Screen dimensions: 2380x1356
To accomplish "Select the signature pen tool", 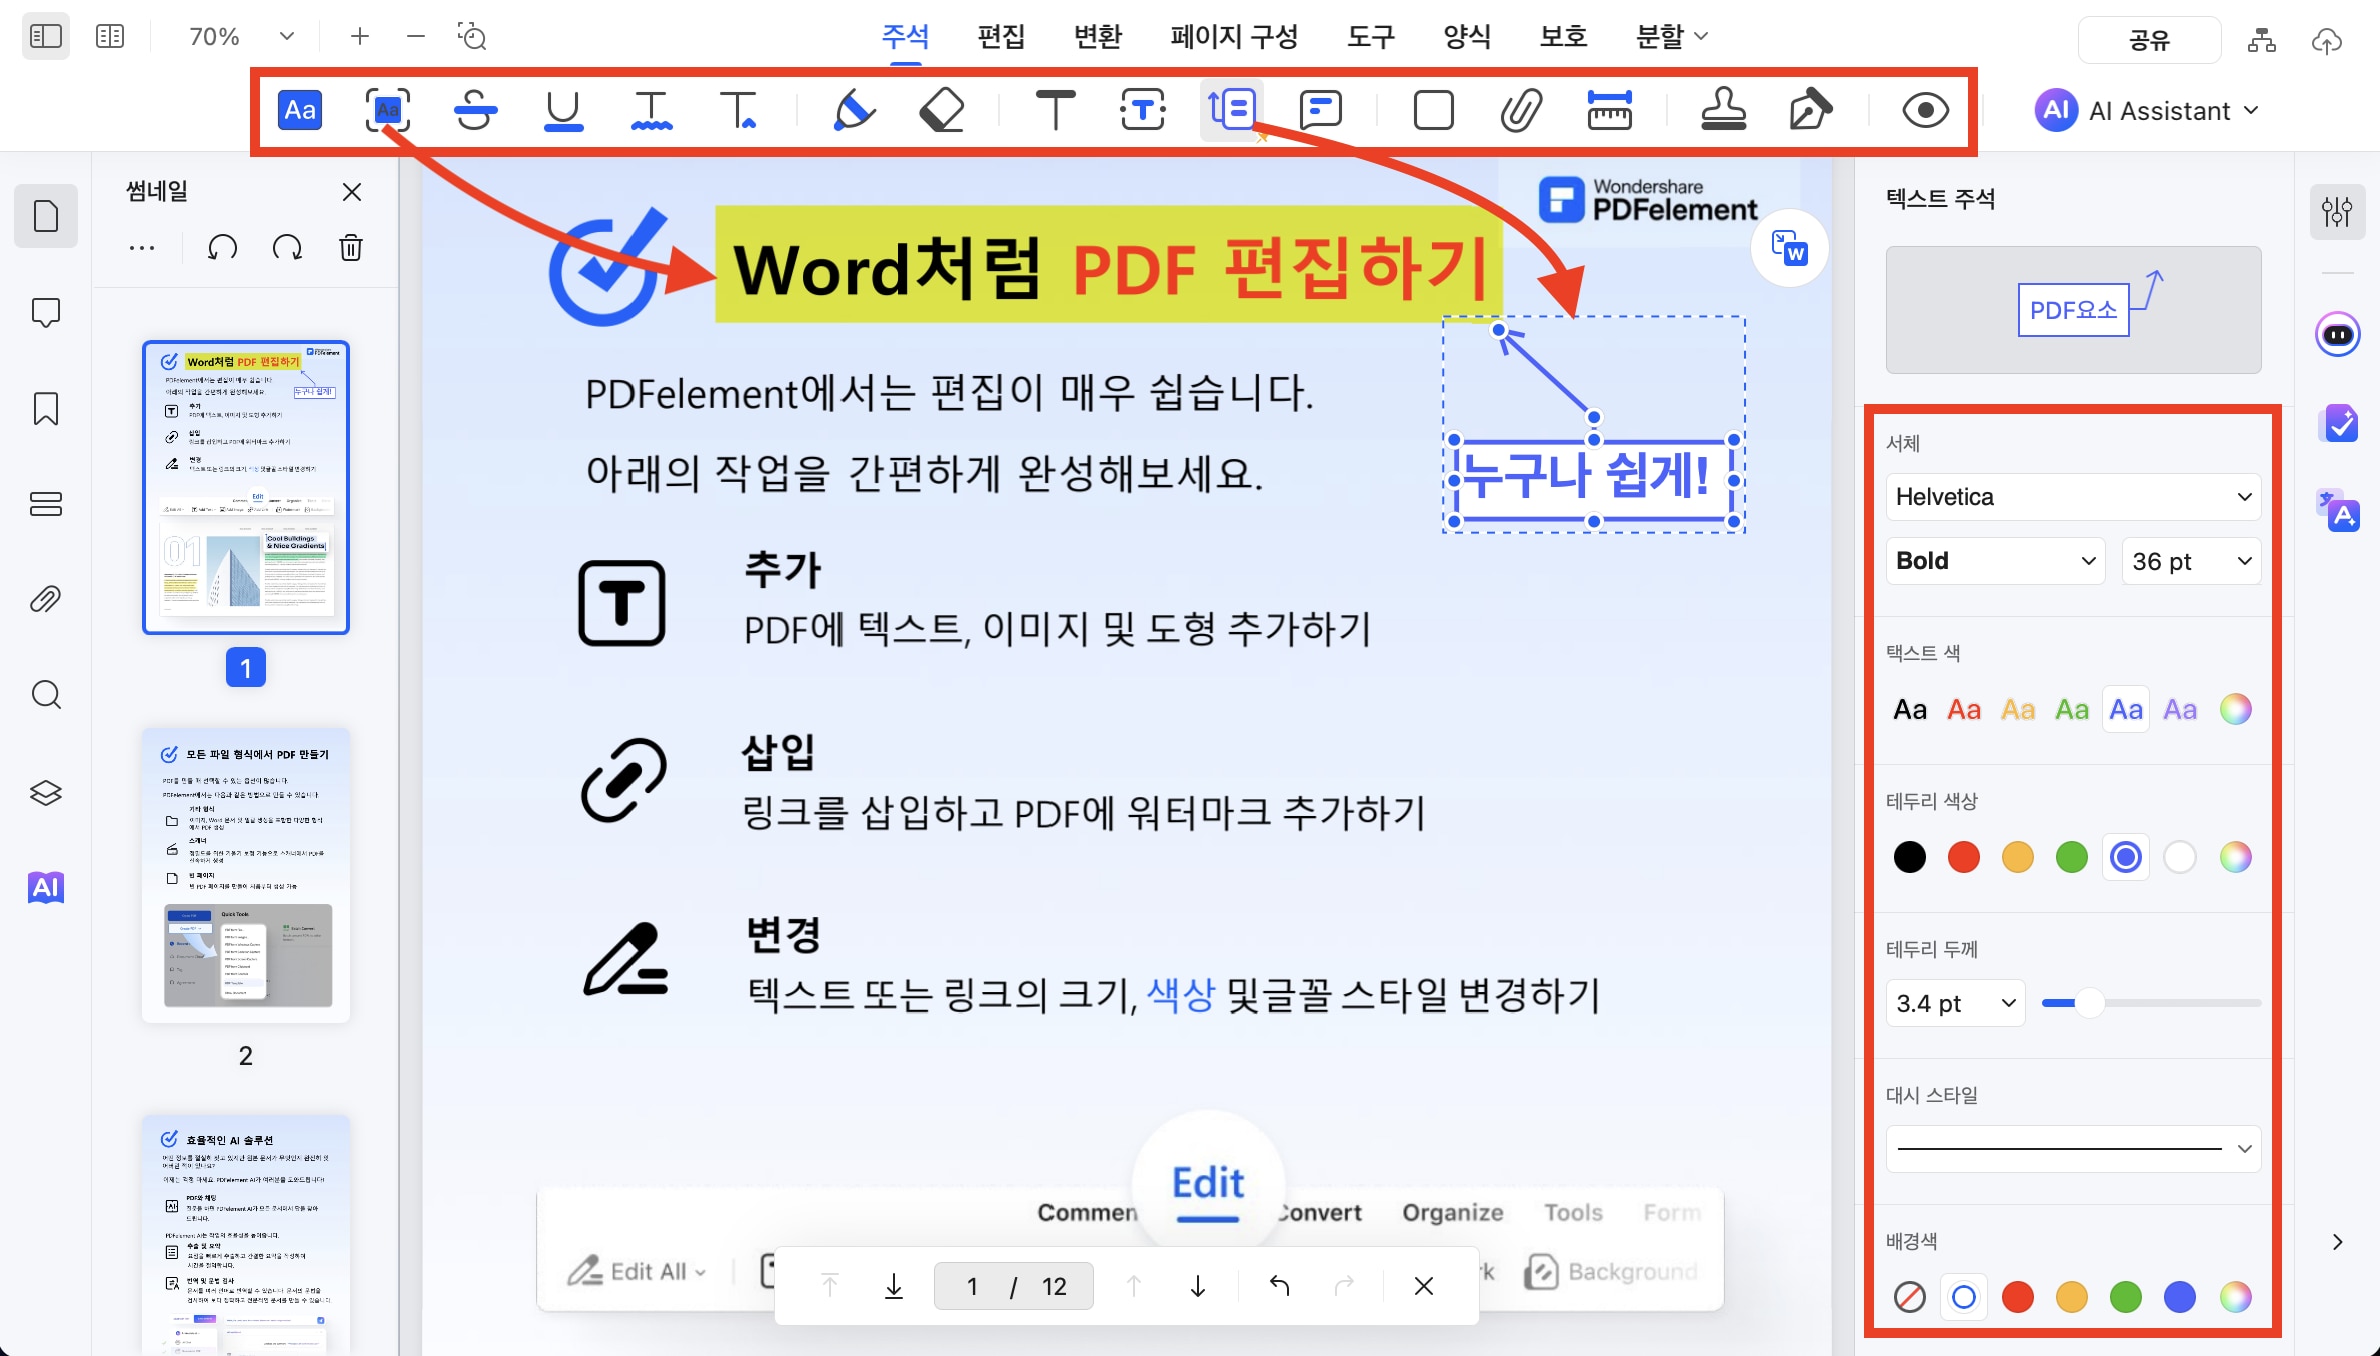I will coord(1810,110).
